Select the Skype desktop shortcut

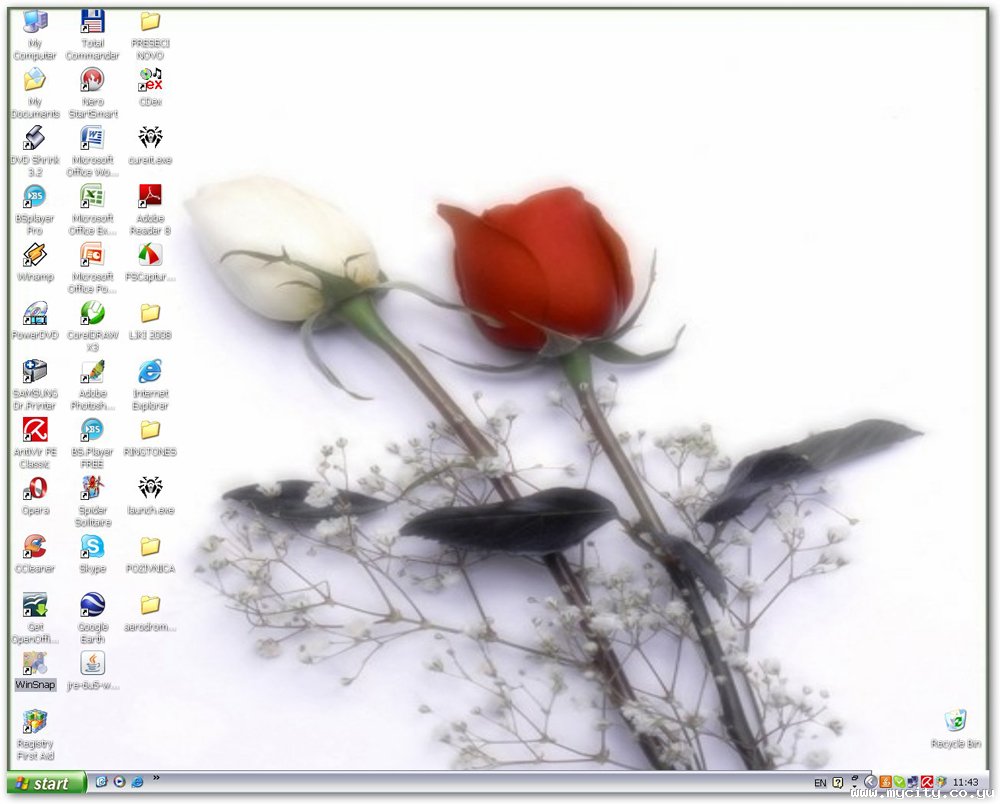(x=92, y=555)
